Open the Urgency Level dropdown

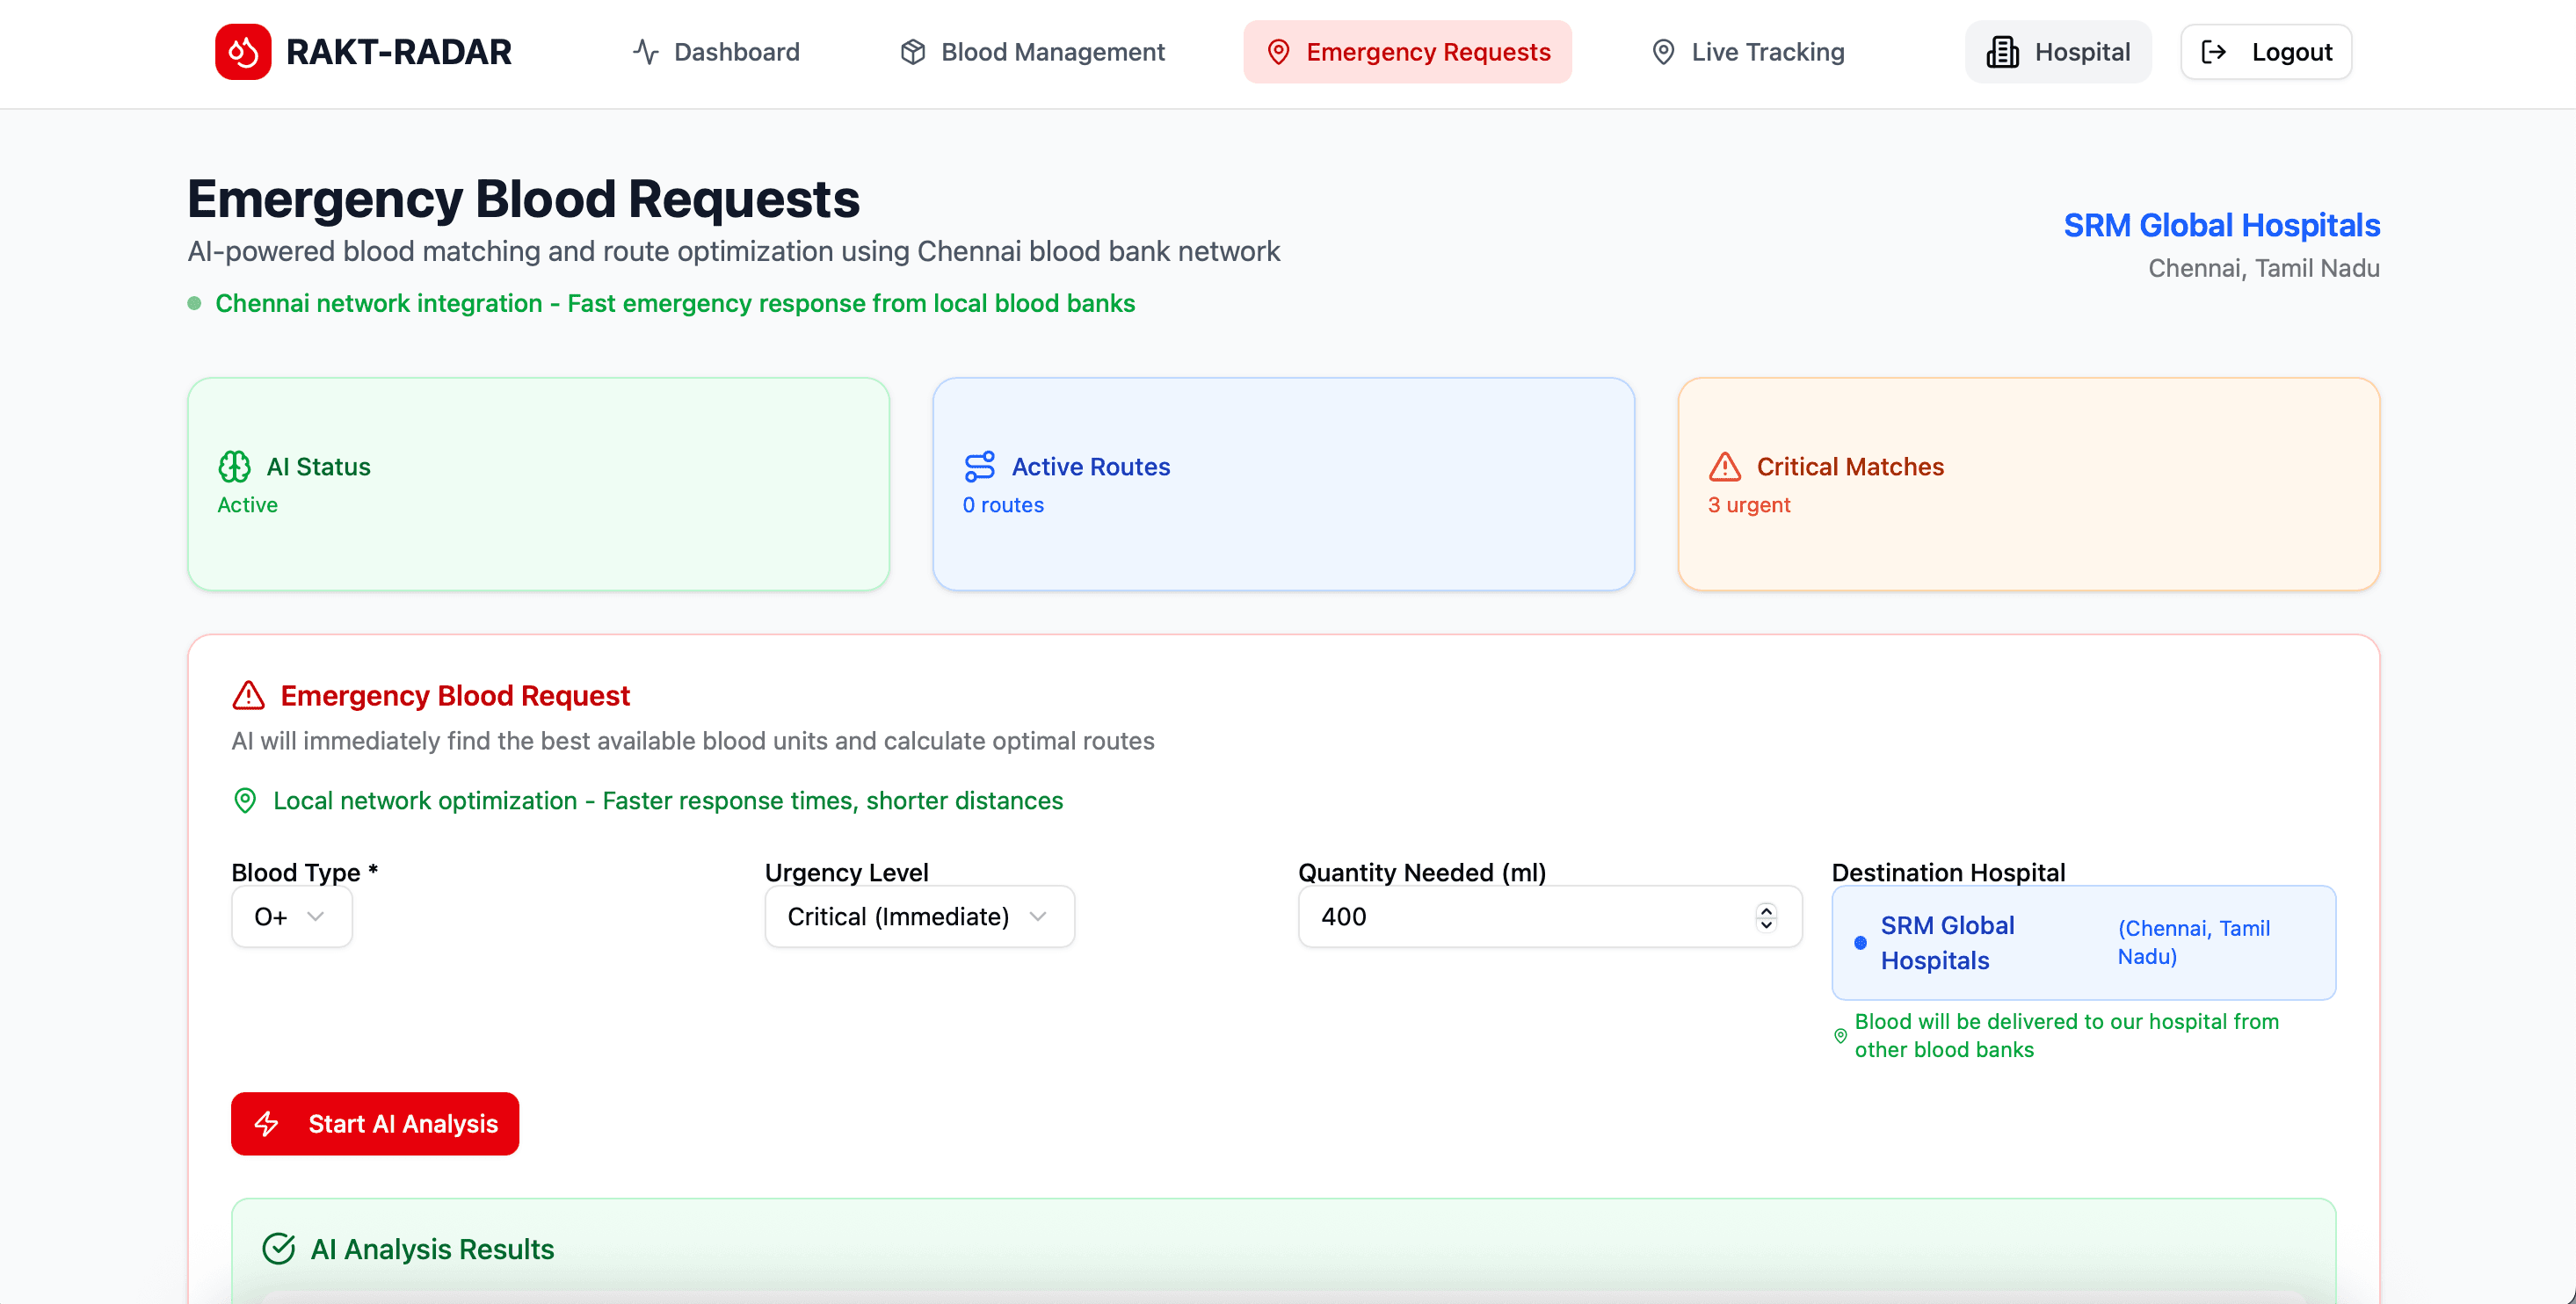coord(918,916)
